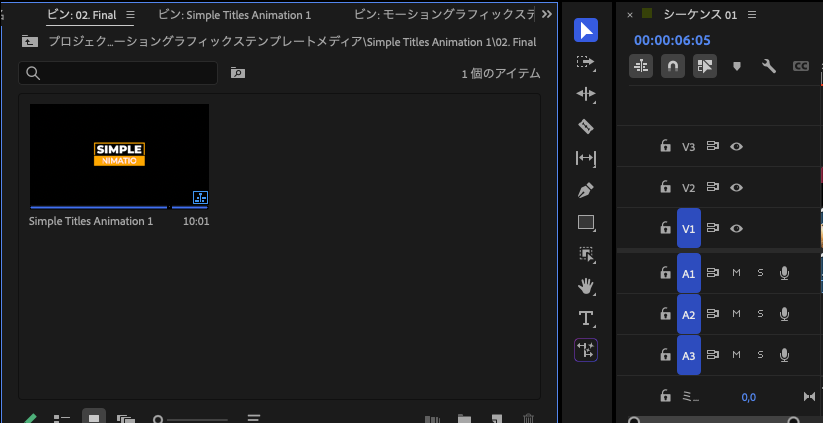Enable voice-over record on A3
Viewport: 823px width, 423px height.
[x=784, y=355]
